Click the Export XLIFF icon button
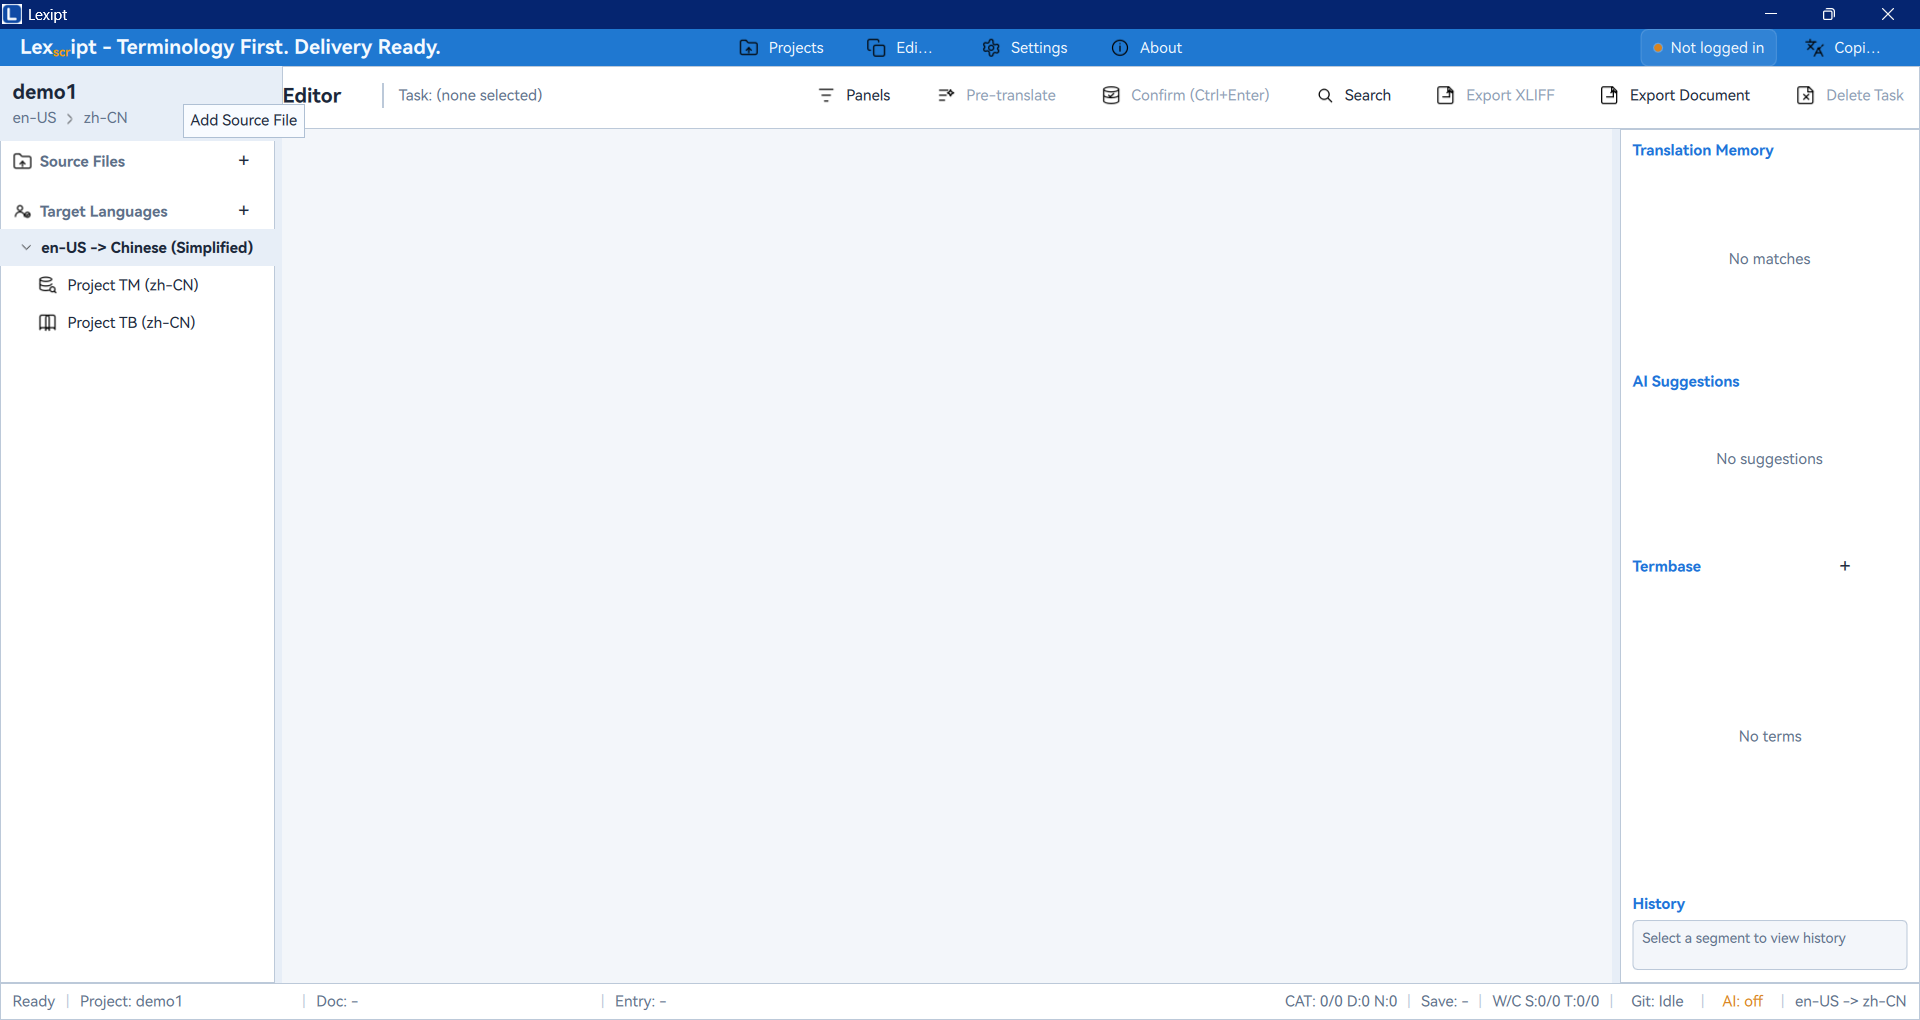 coord(1445,95)
